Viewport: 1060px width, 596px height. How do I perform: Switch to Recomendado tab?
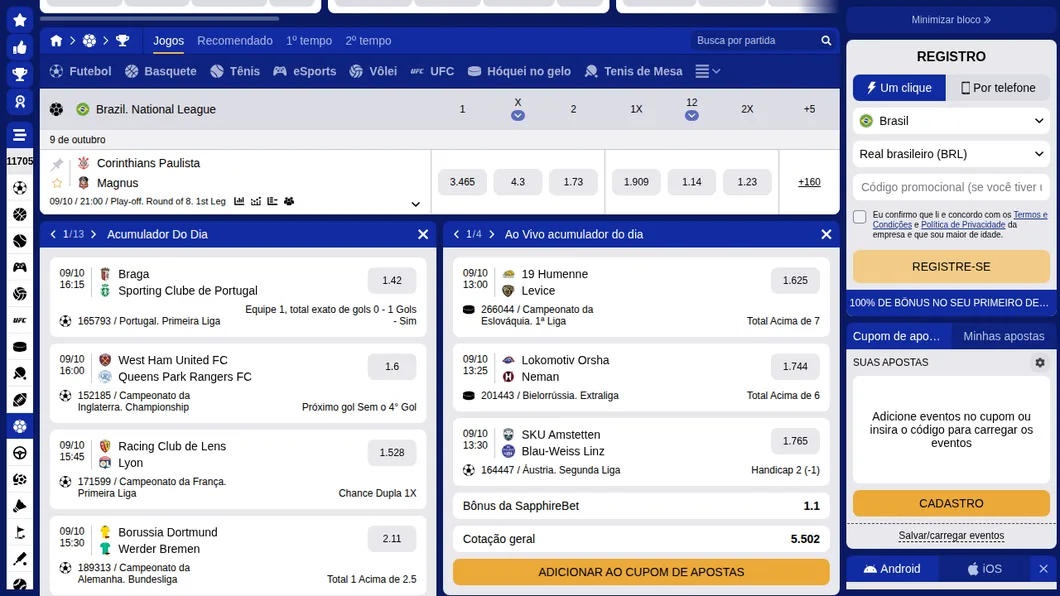pyautogui.click(x=235, y=41)
